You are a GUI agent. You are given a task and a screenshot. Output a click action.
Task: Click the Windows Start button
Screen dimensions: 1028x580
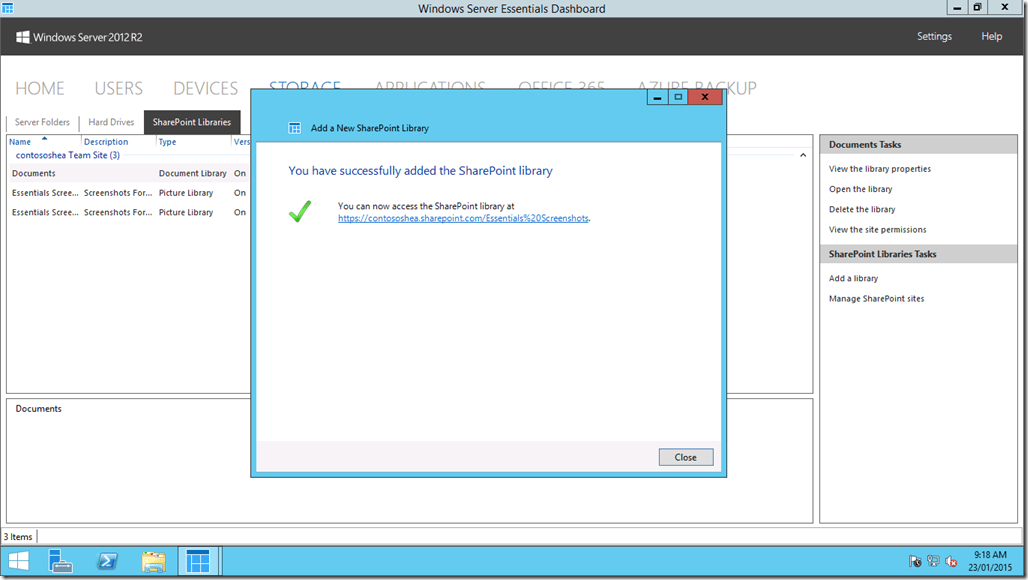point(19,561)
